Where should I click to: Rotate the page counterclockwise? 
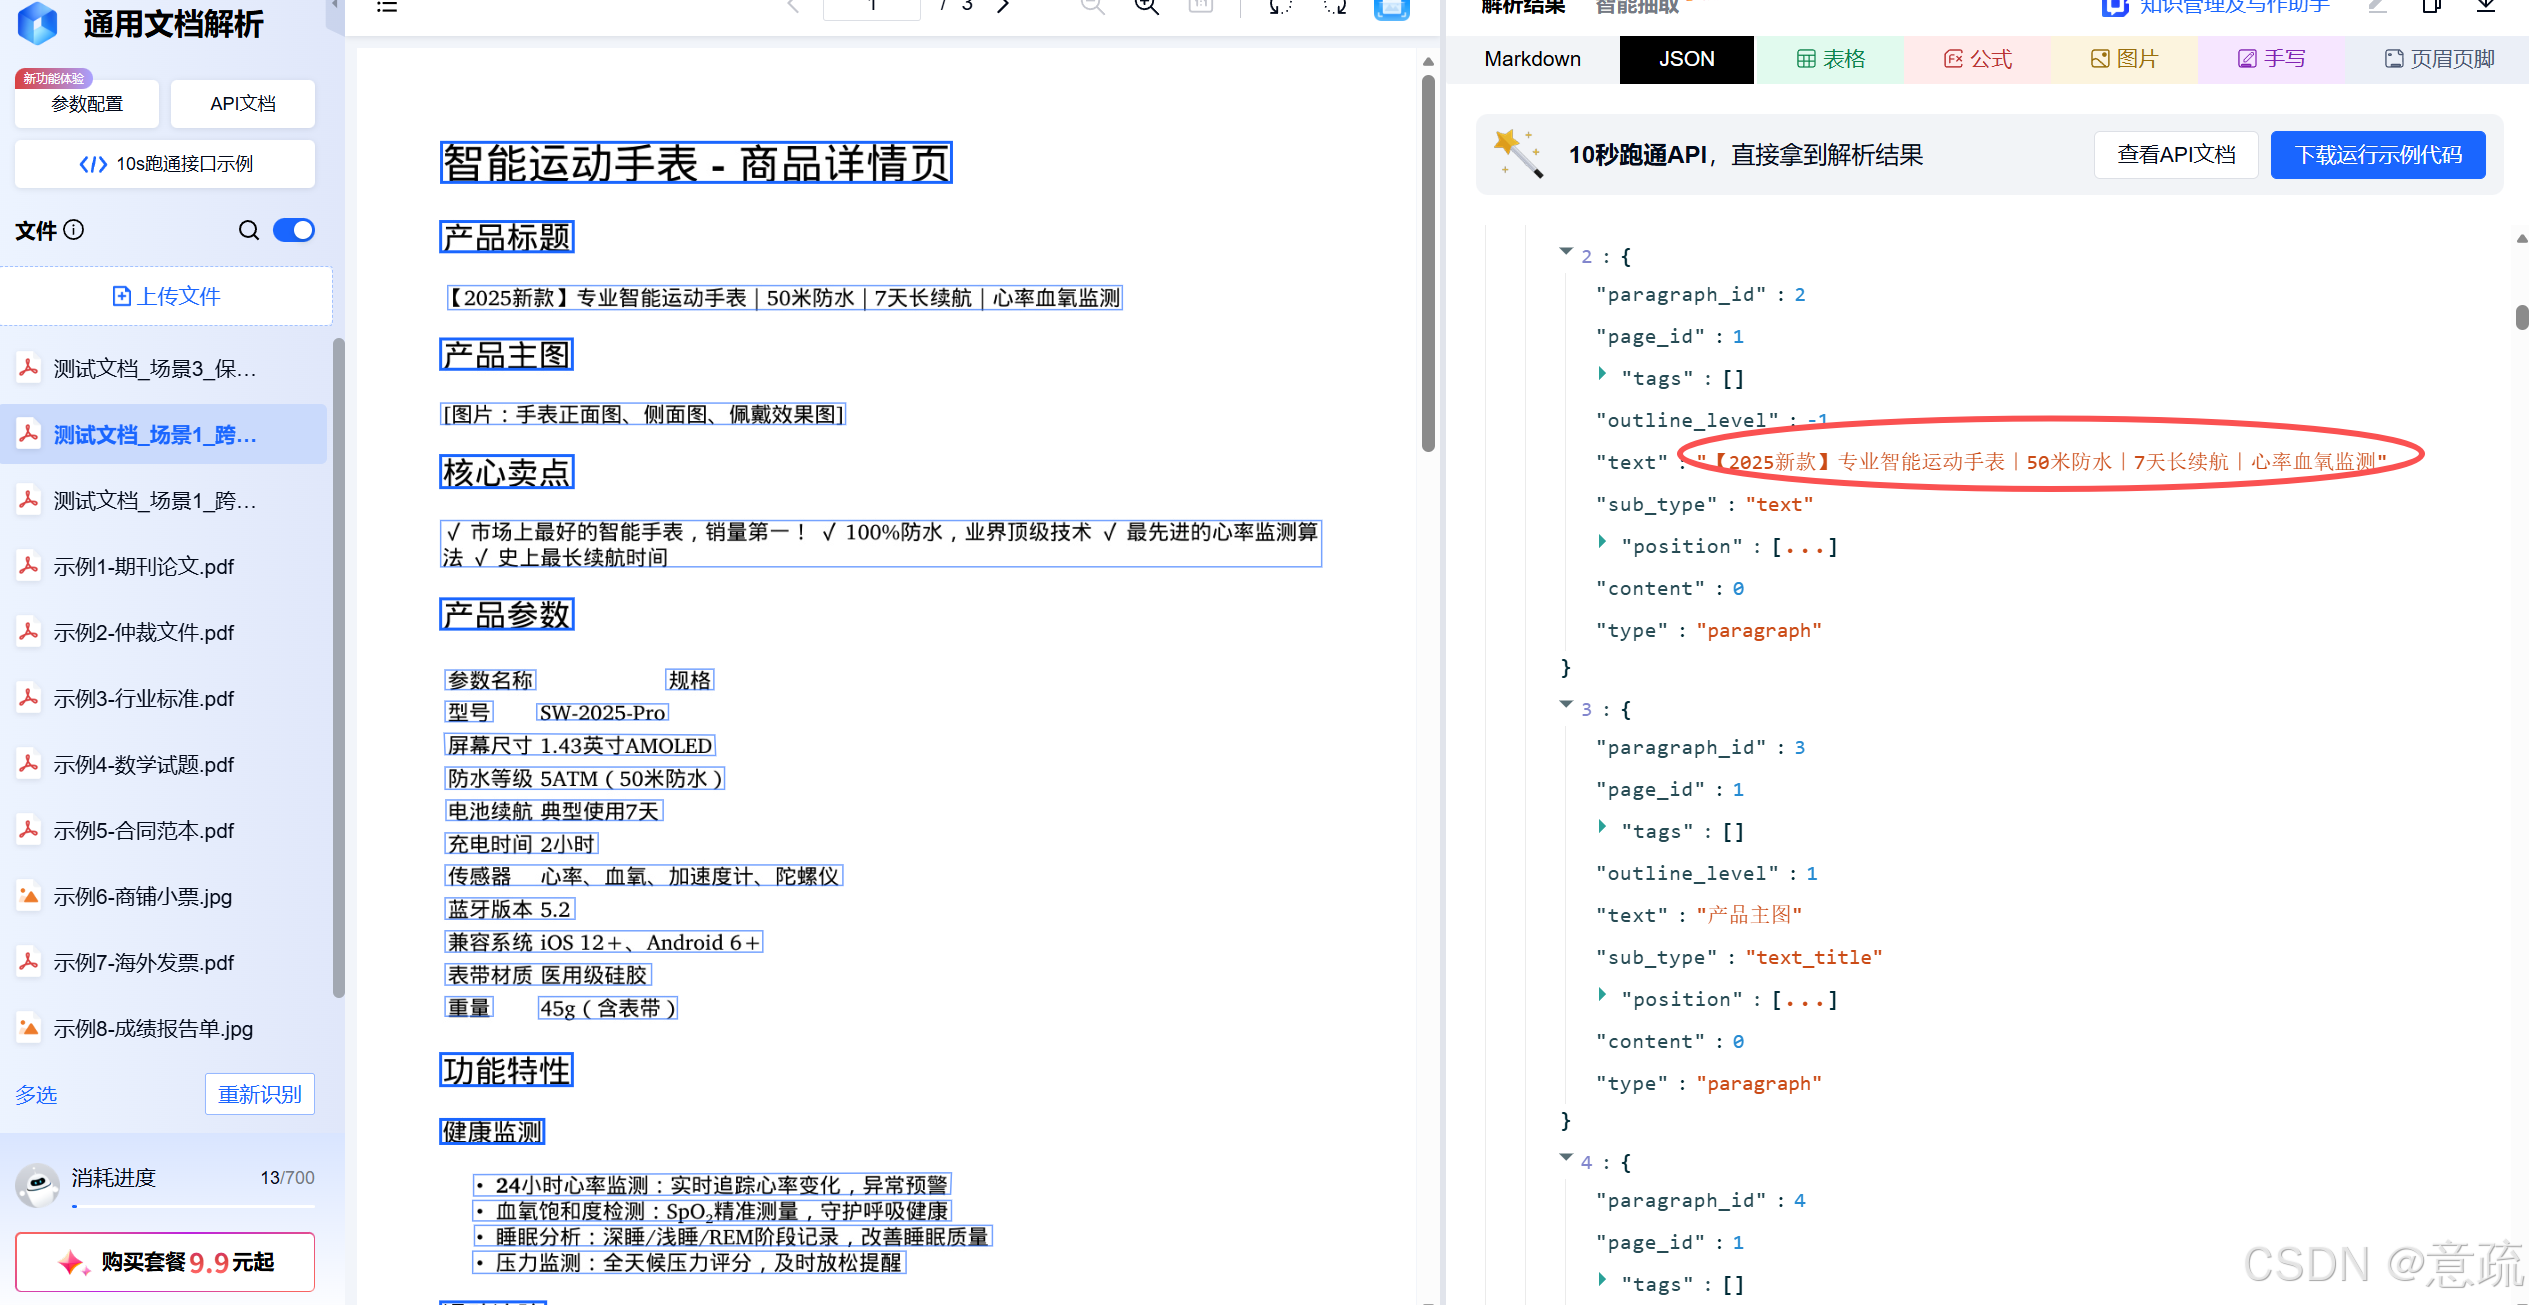[x=1280, y=6]
